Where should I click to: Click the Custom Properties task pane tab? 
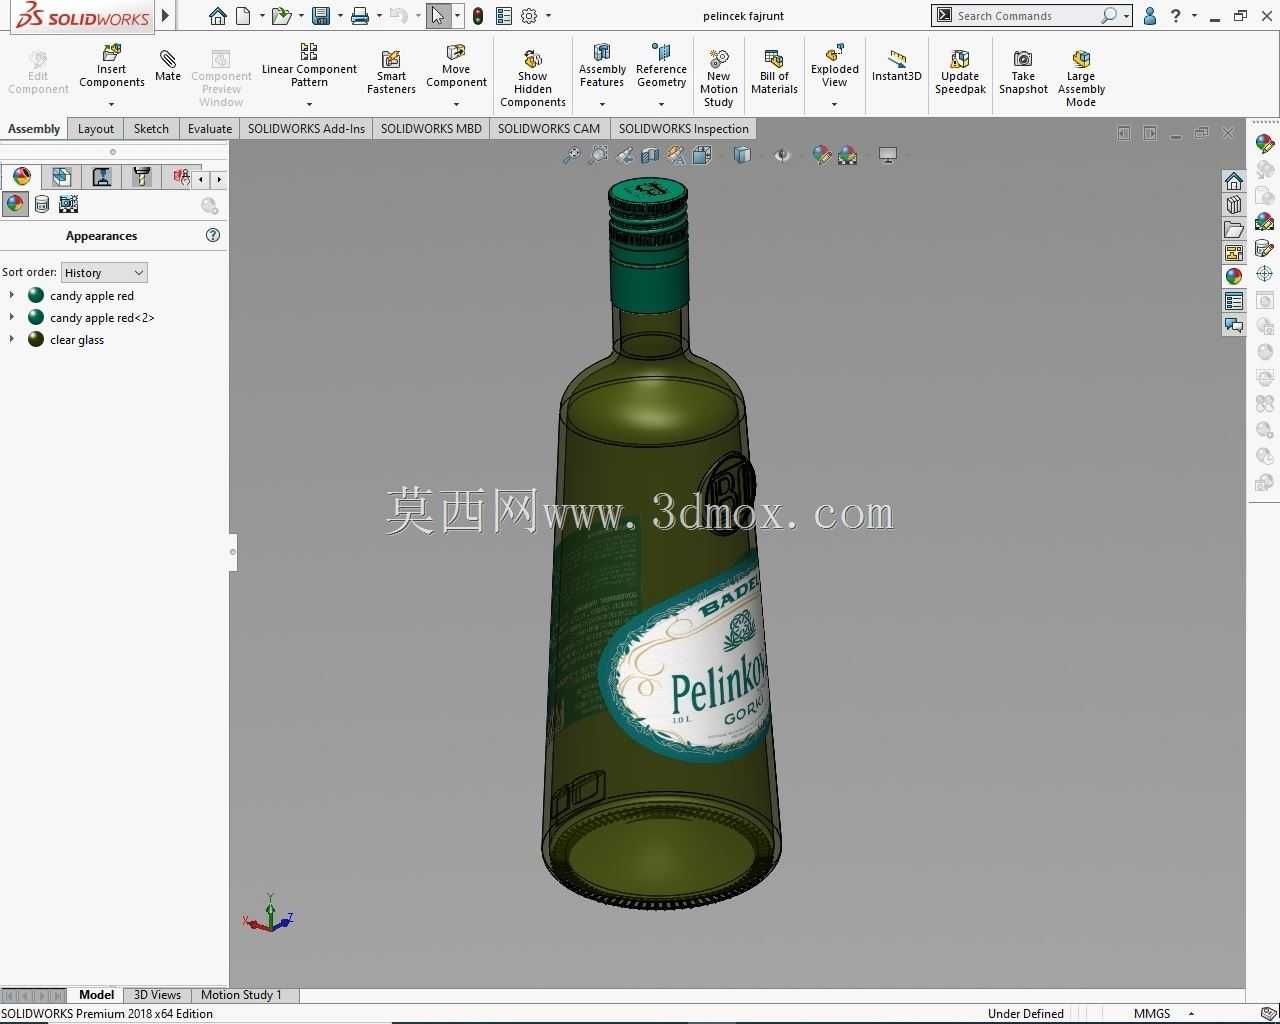click(1234, 301)
